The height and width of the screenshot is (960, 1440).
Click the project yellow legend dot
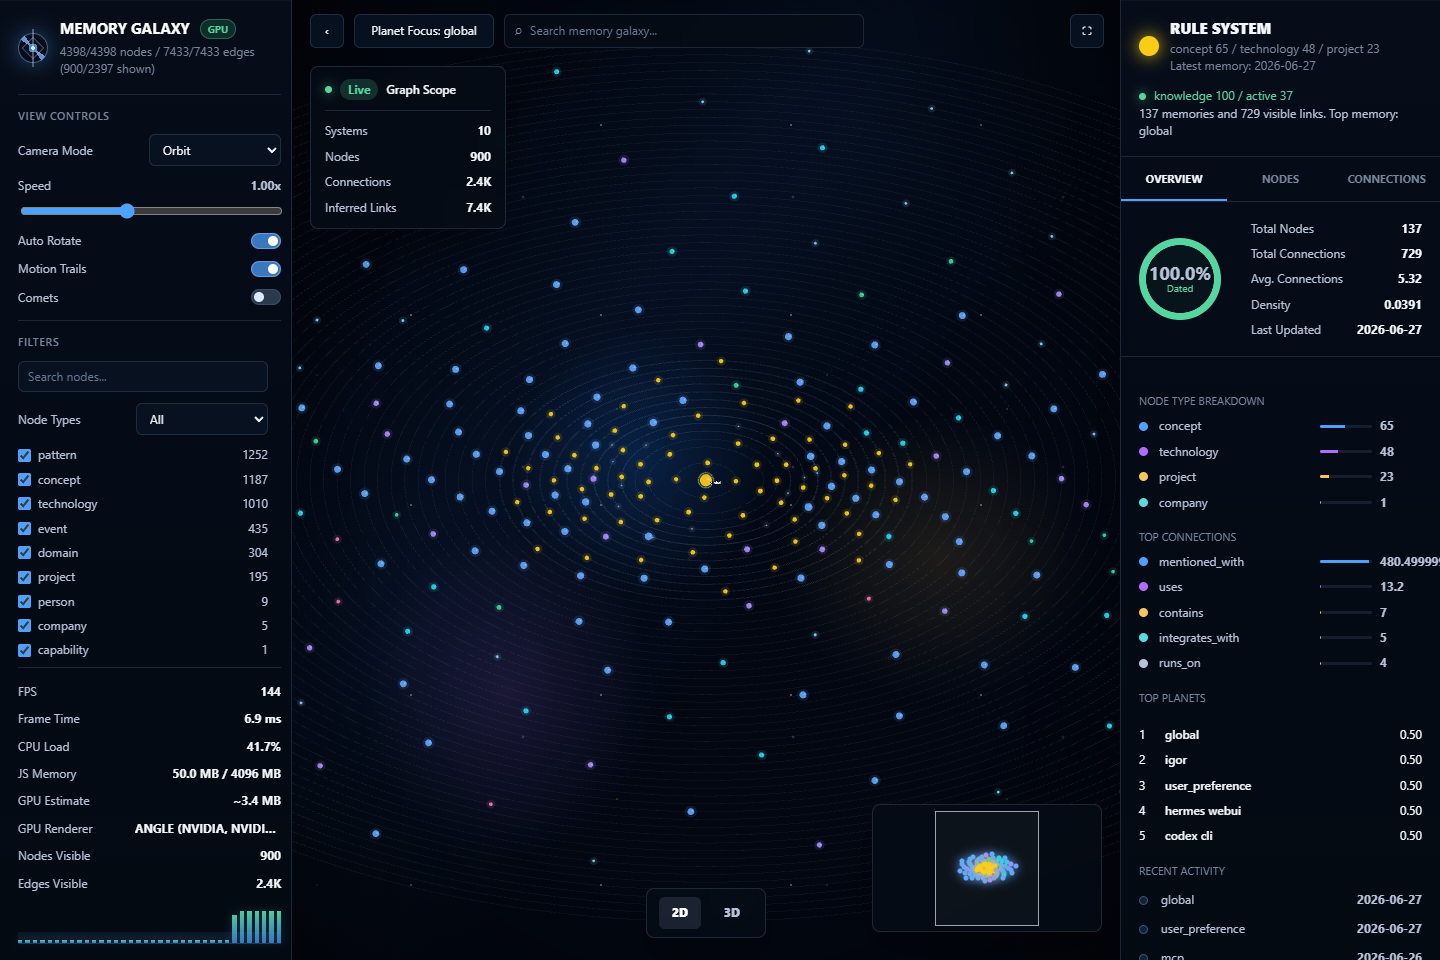1144,477
